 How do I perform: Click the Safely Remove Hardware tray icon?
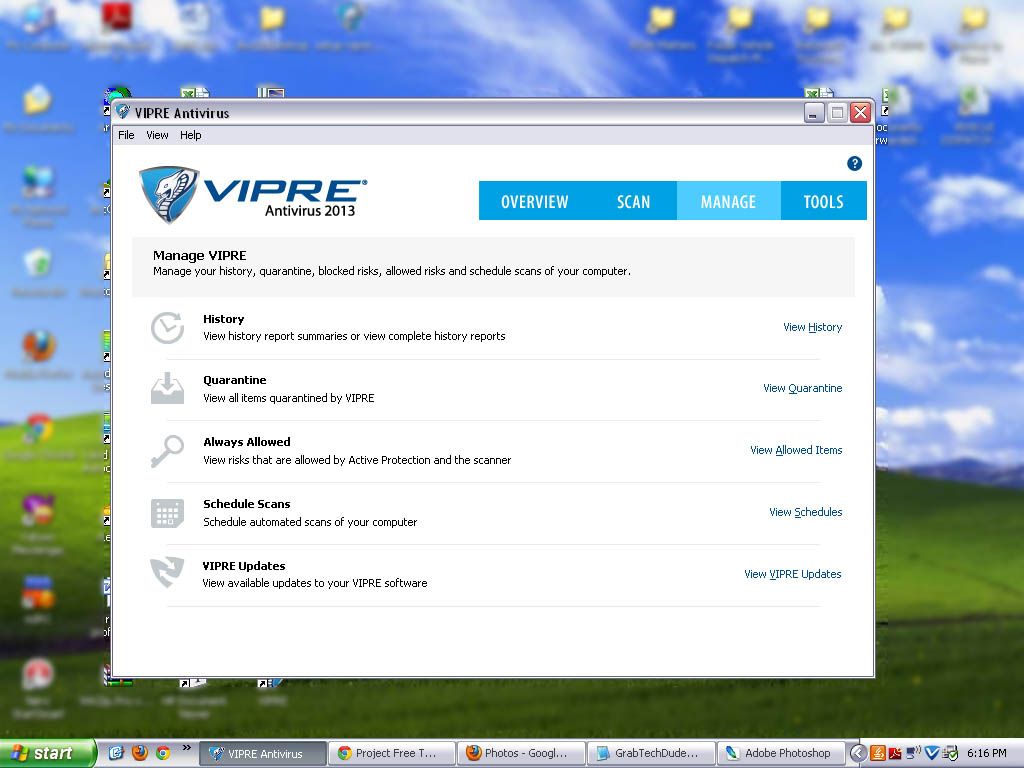pyautogui.click(x=952, y=753)
